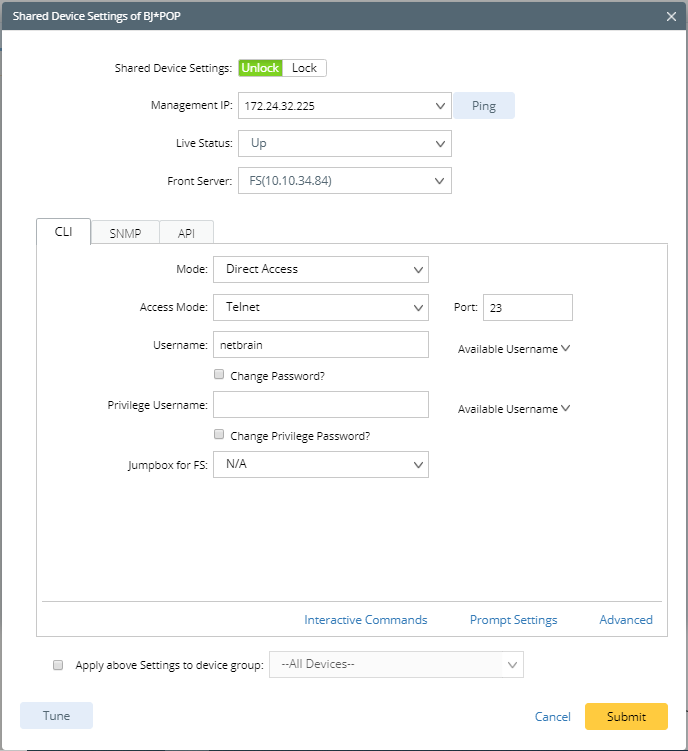Enable the Change Password checkbox
Screen dimensions: 688x751
pos(219,375)
